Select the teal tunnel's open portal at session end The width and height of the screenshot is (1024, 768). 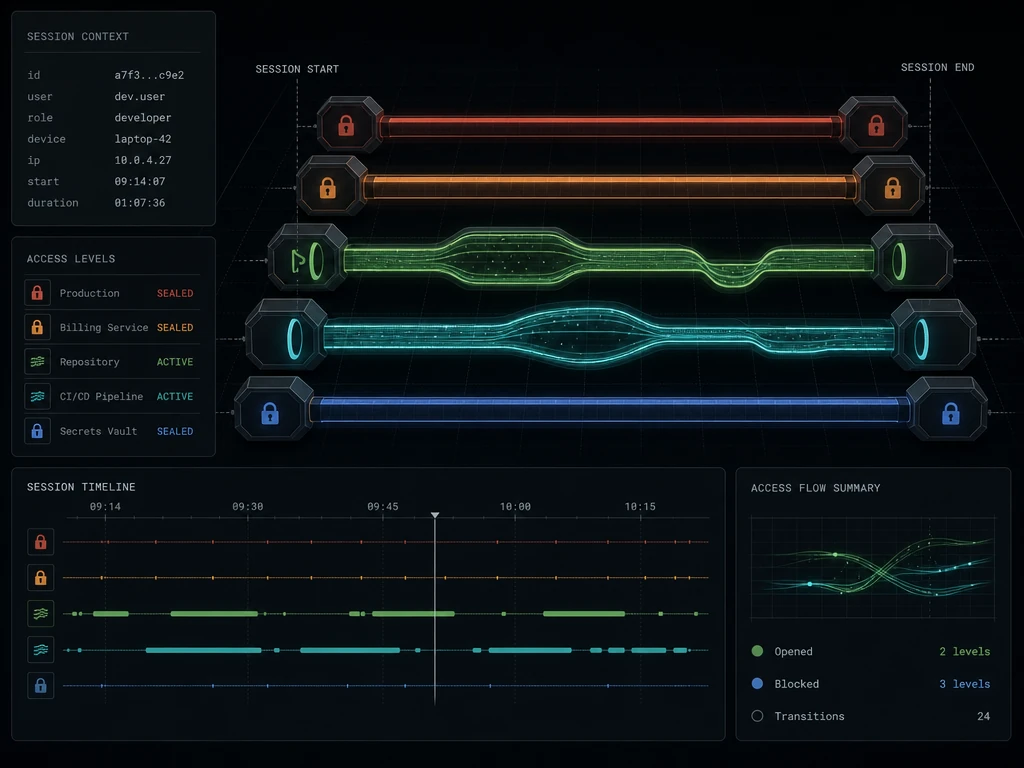921,339
